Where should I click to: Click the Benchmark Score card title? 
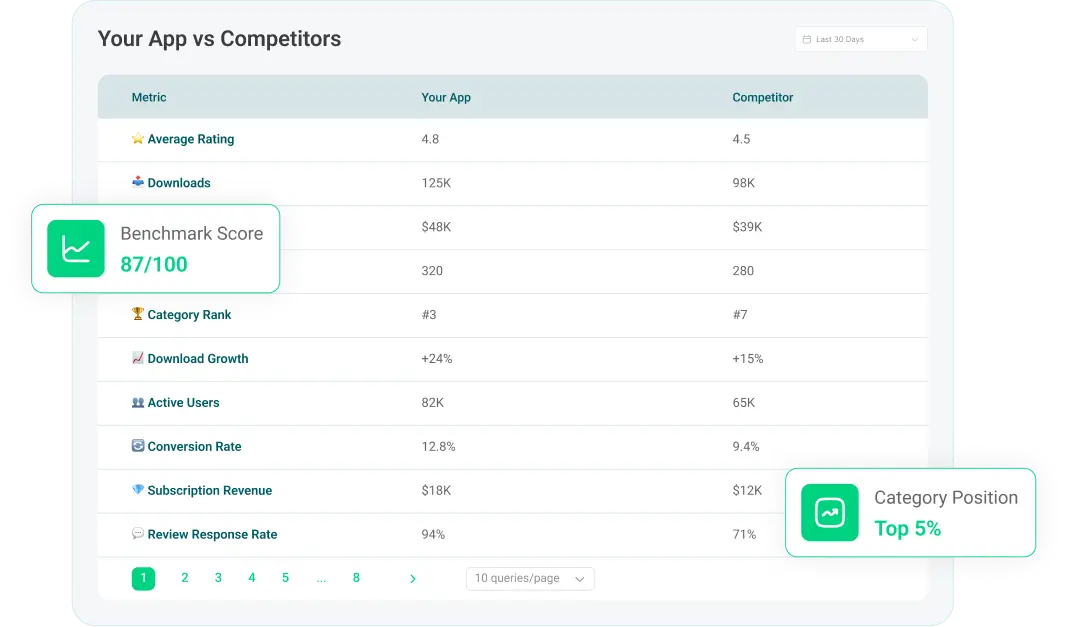(x=192, y=234)
